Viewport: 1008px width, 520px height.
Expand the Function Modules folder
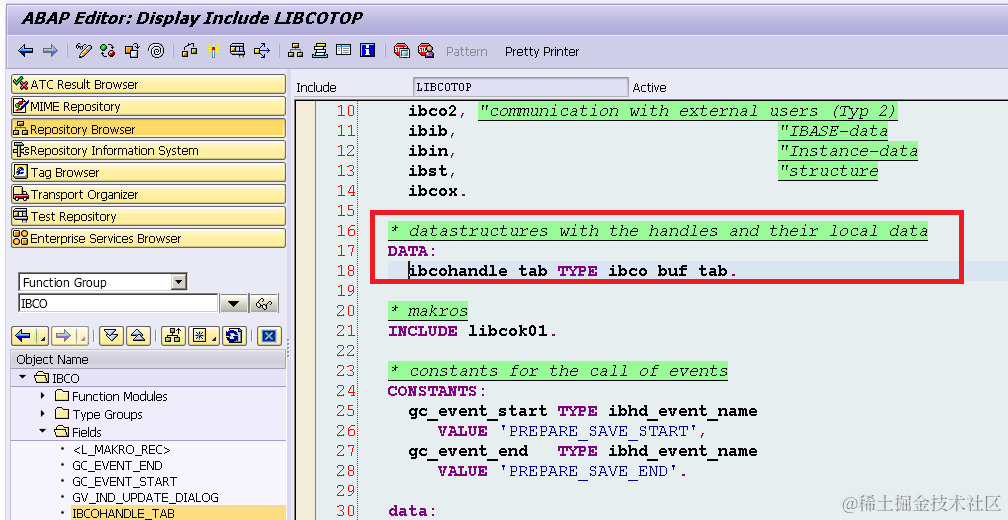(42, 396)
